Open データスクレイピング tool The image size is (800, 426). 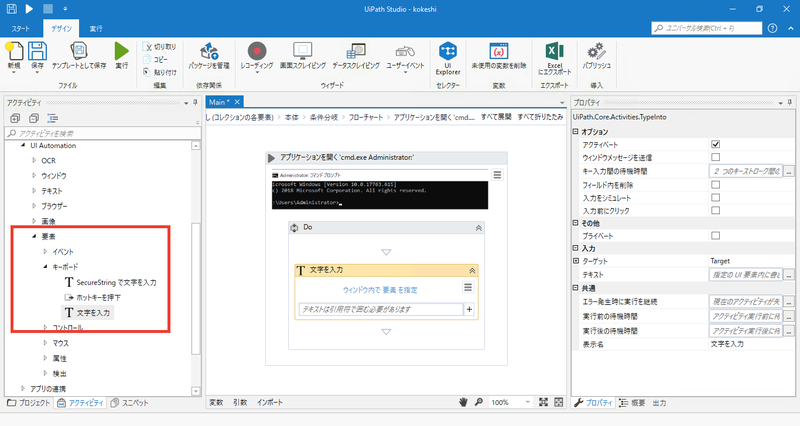click(356, 56)
